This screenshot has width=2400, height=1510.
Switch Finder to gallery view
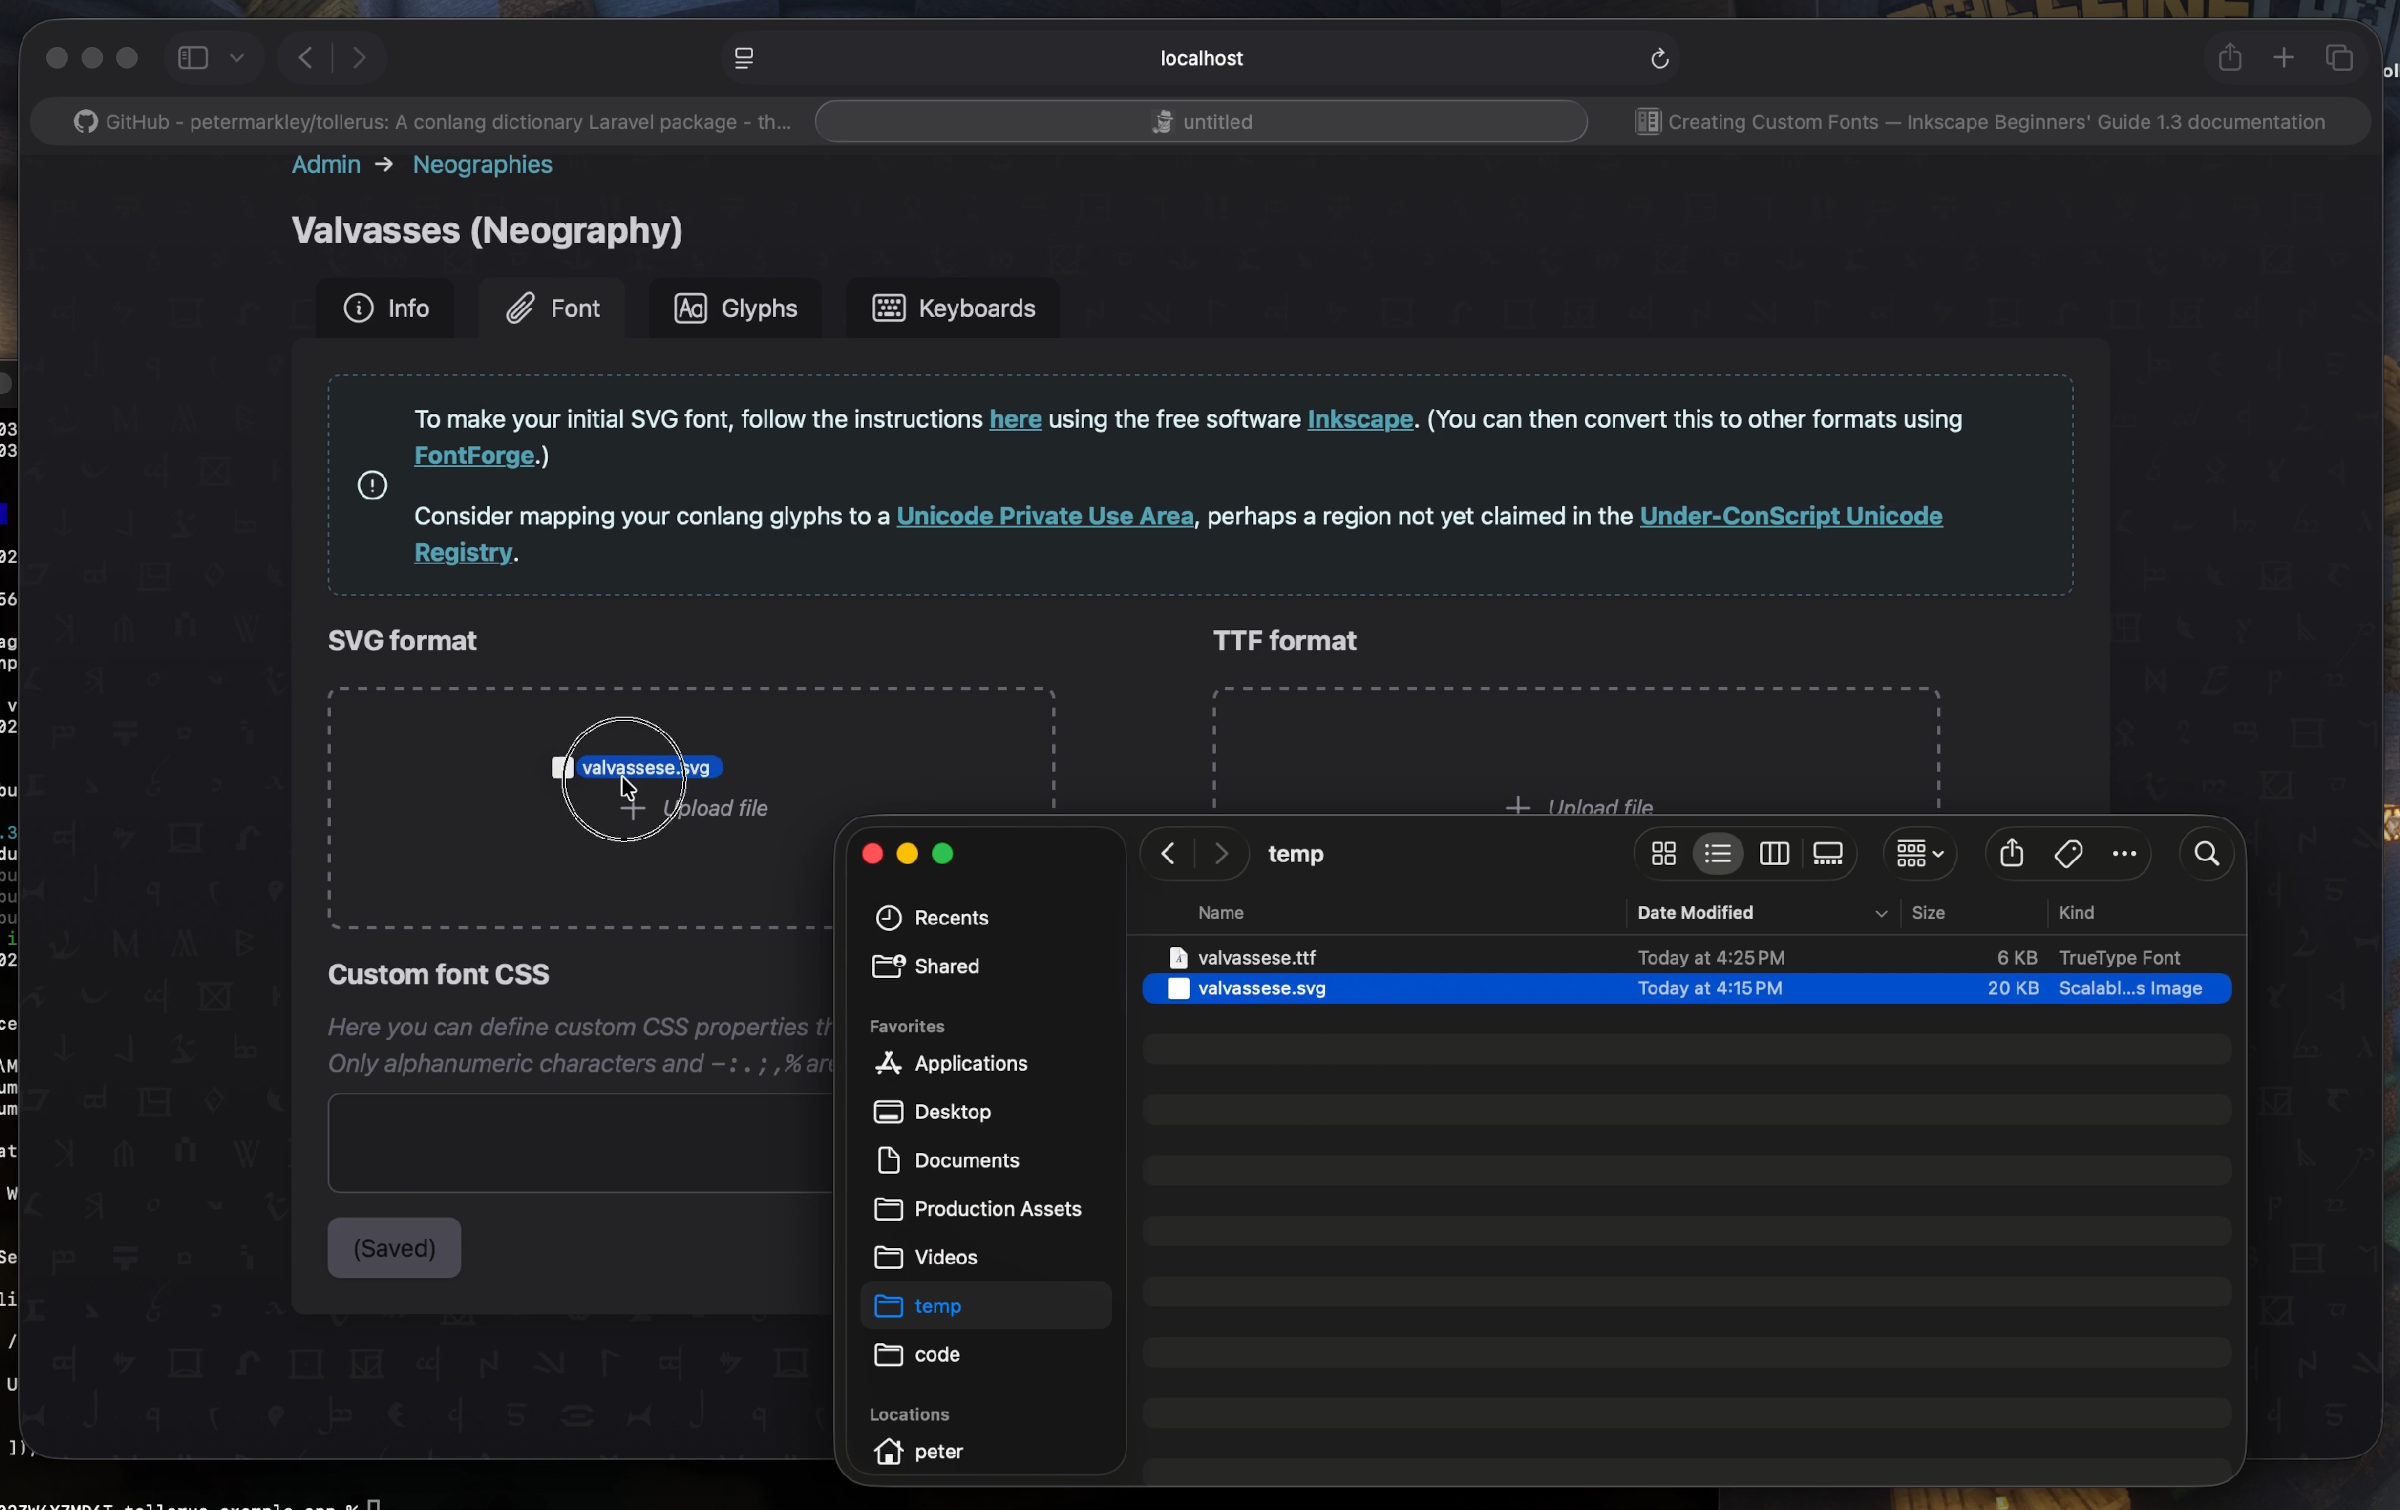click(x=1827, y=853)
